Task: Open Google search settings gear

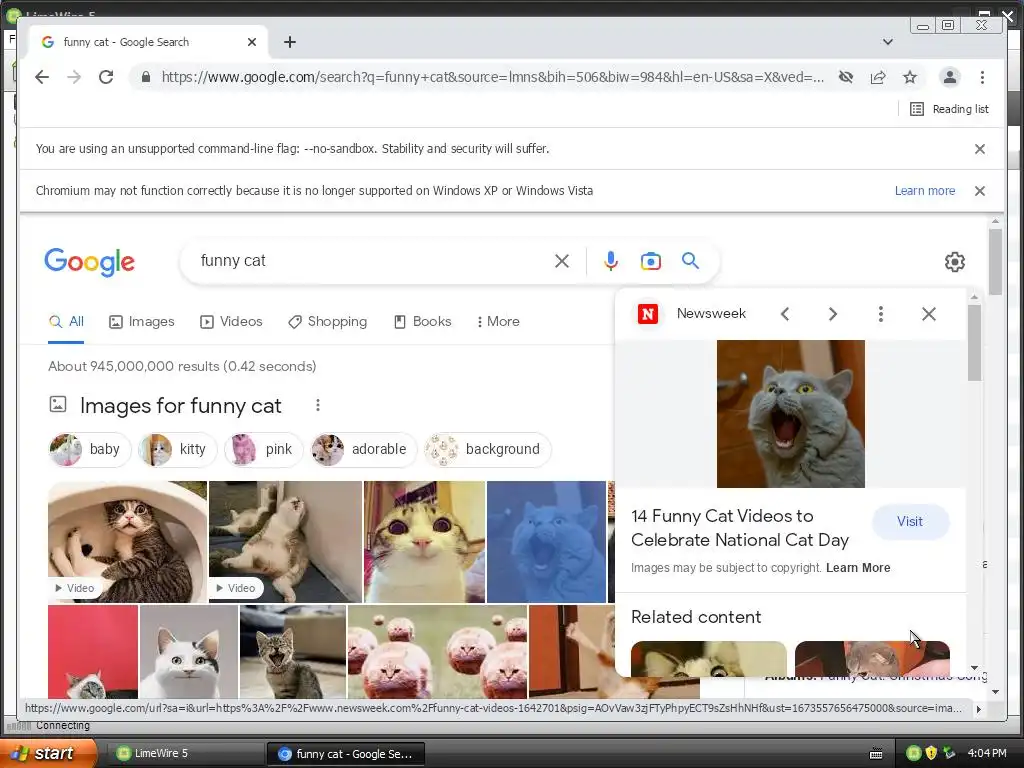Action: (x=955, y=262)
